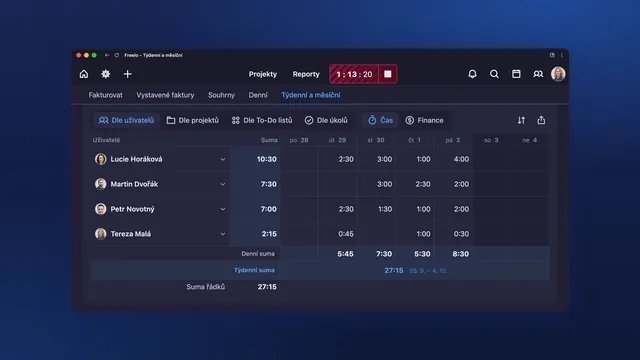640x360 pixels.
Task: Switch to Fakturovat tab
Action: [x=105, y=95]
